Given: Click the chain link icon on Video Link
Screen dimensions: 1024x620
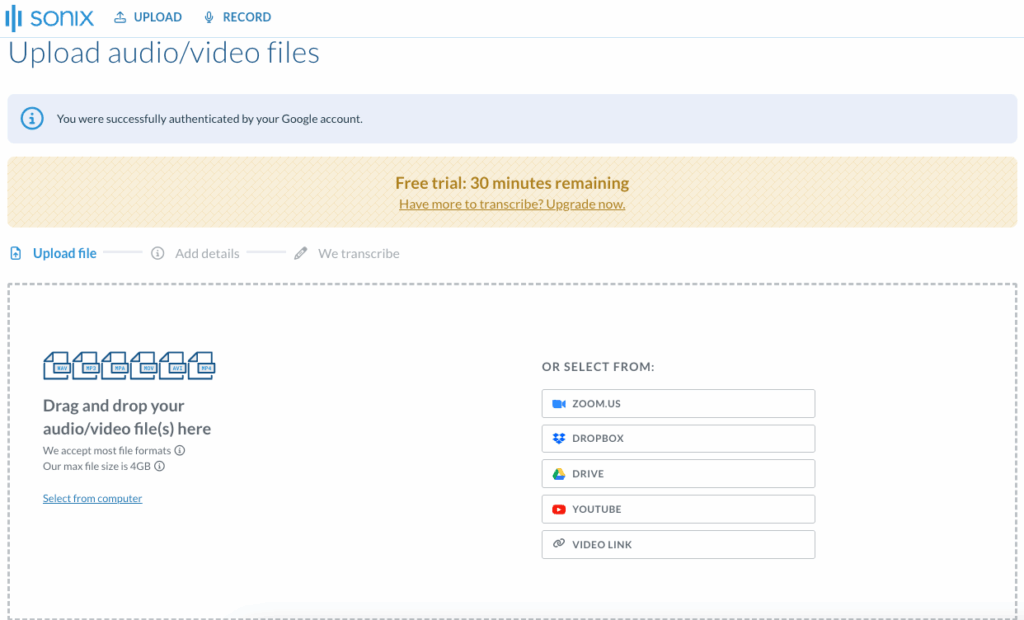Looking at the screenshot, I should [560, 543].
